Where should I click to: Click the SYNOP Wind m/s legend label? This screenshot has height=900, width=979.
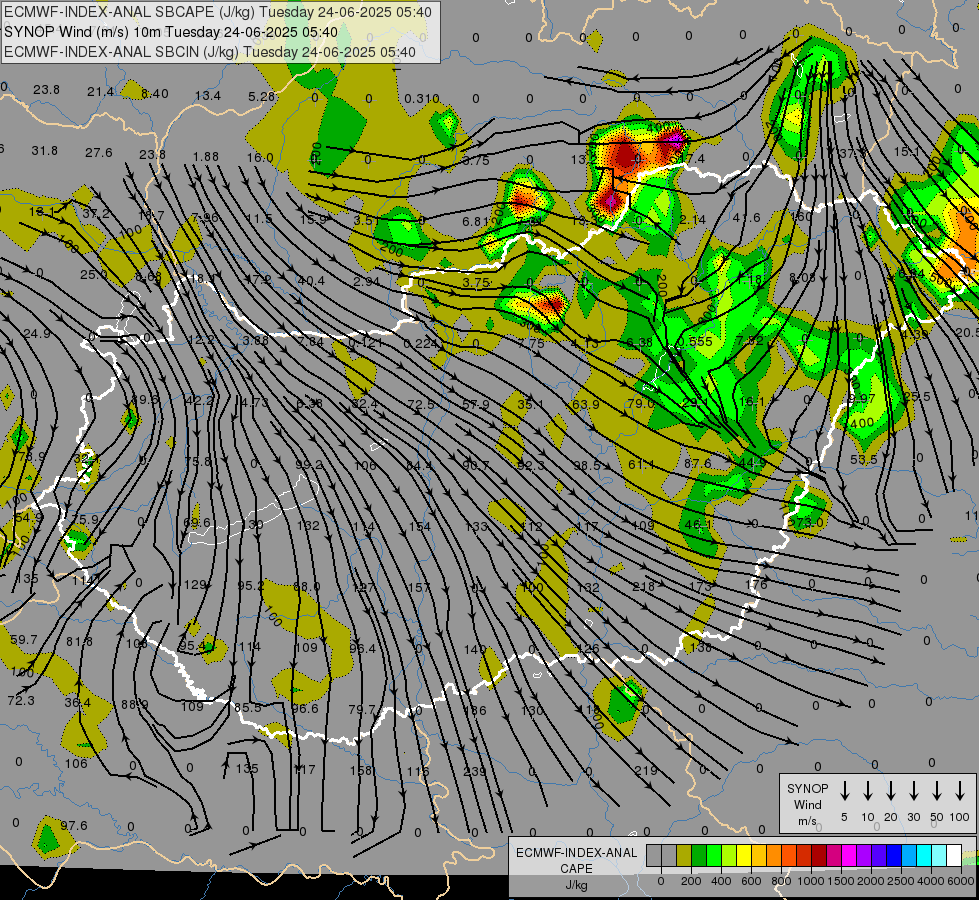tap(807, 804)
